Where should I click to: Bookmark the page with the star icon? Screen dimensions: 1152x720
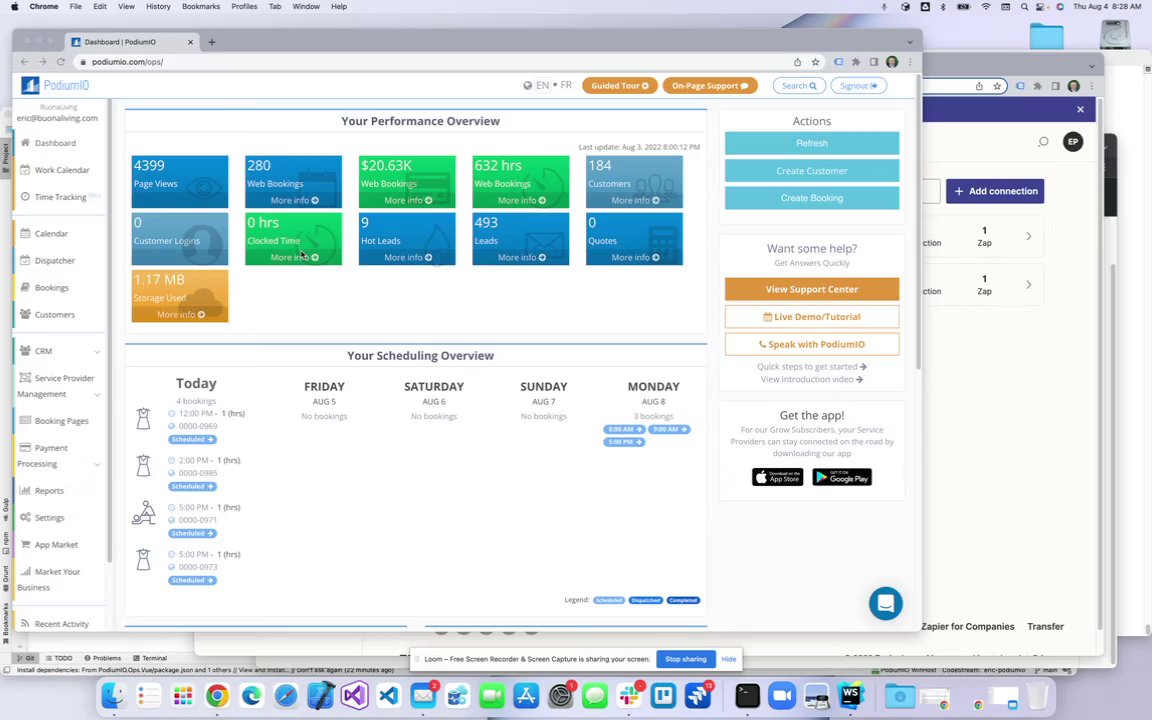[x=816, y=62]
